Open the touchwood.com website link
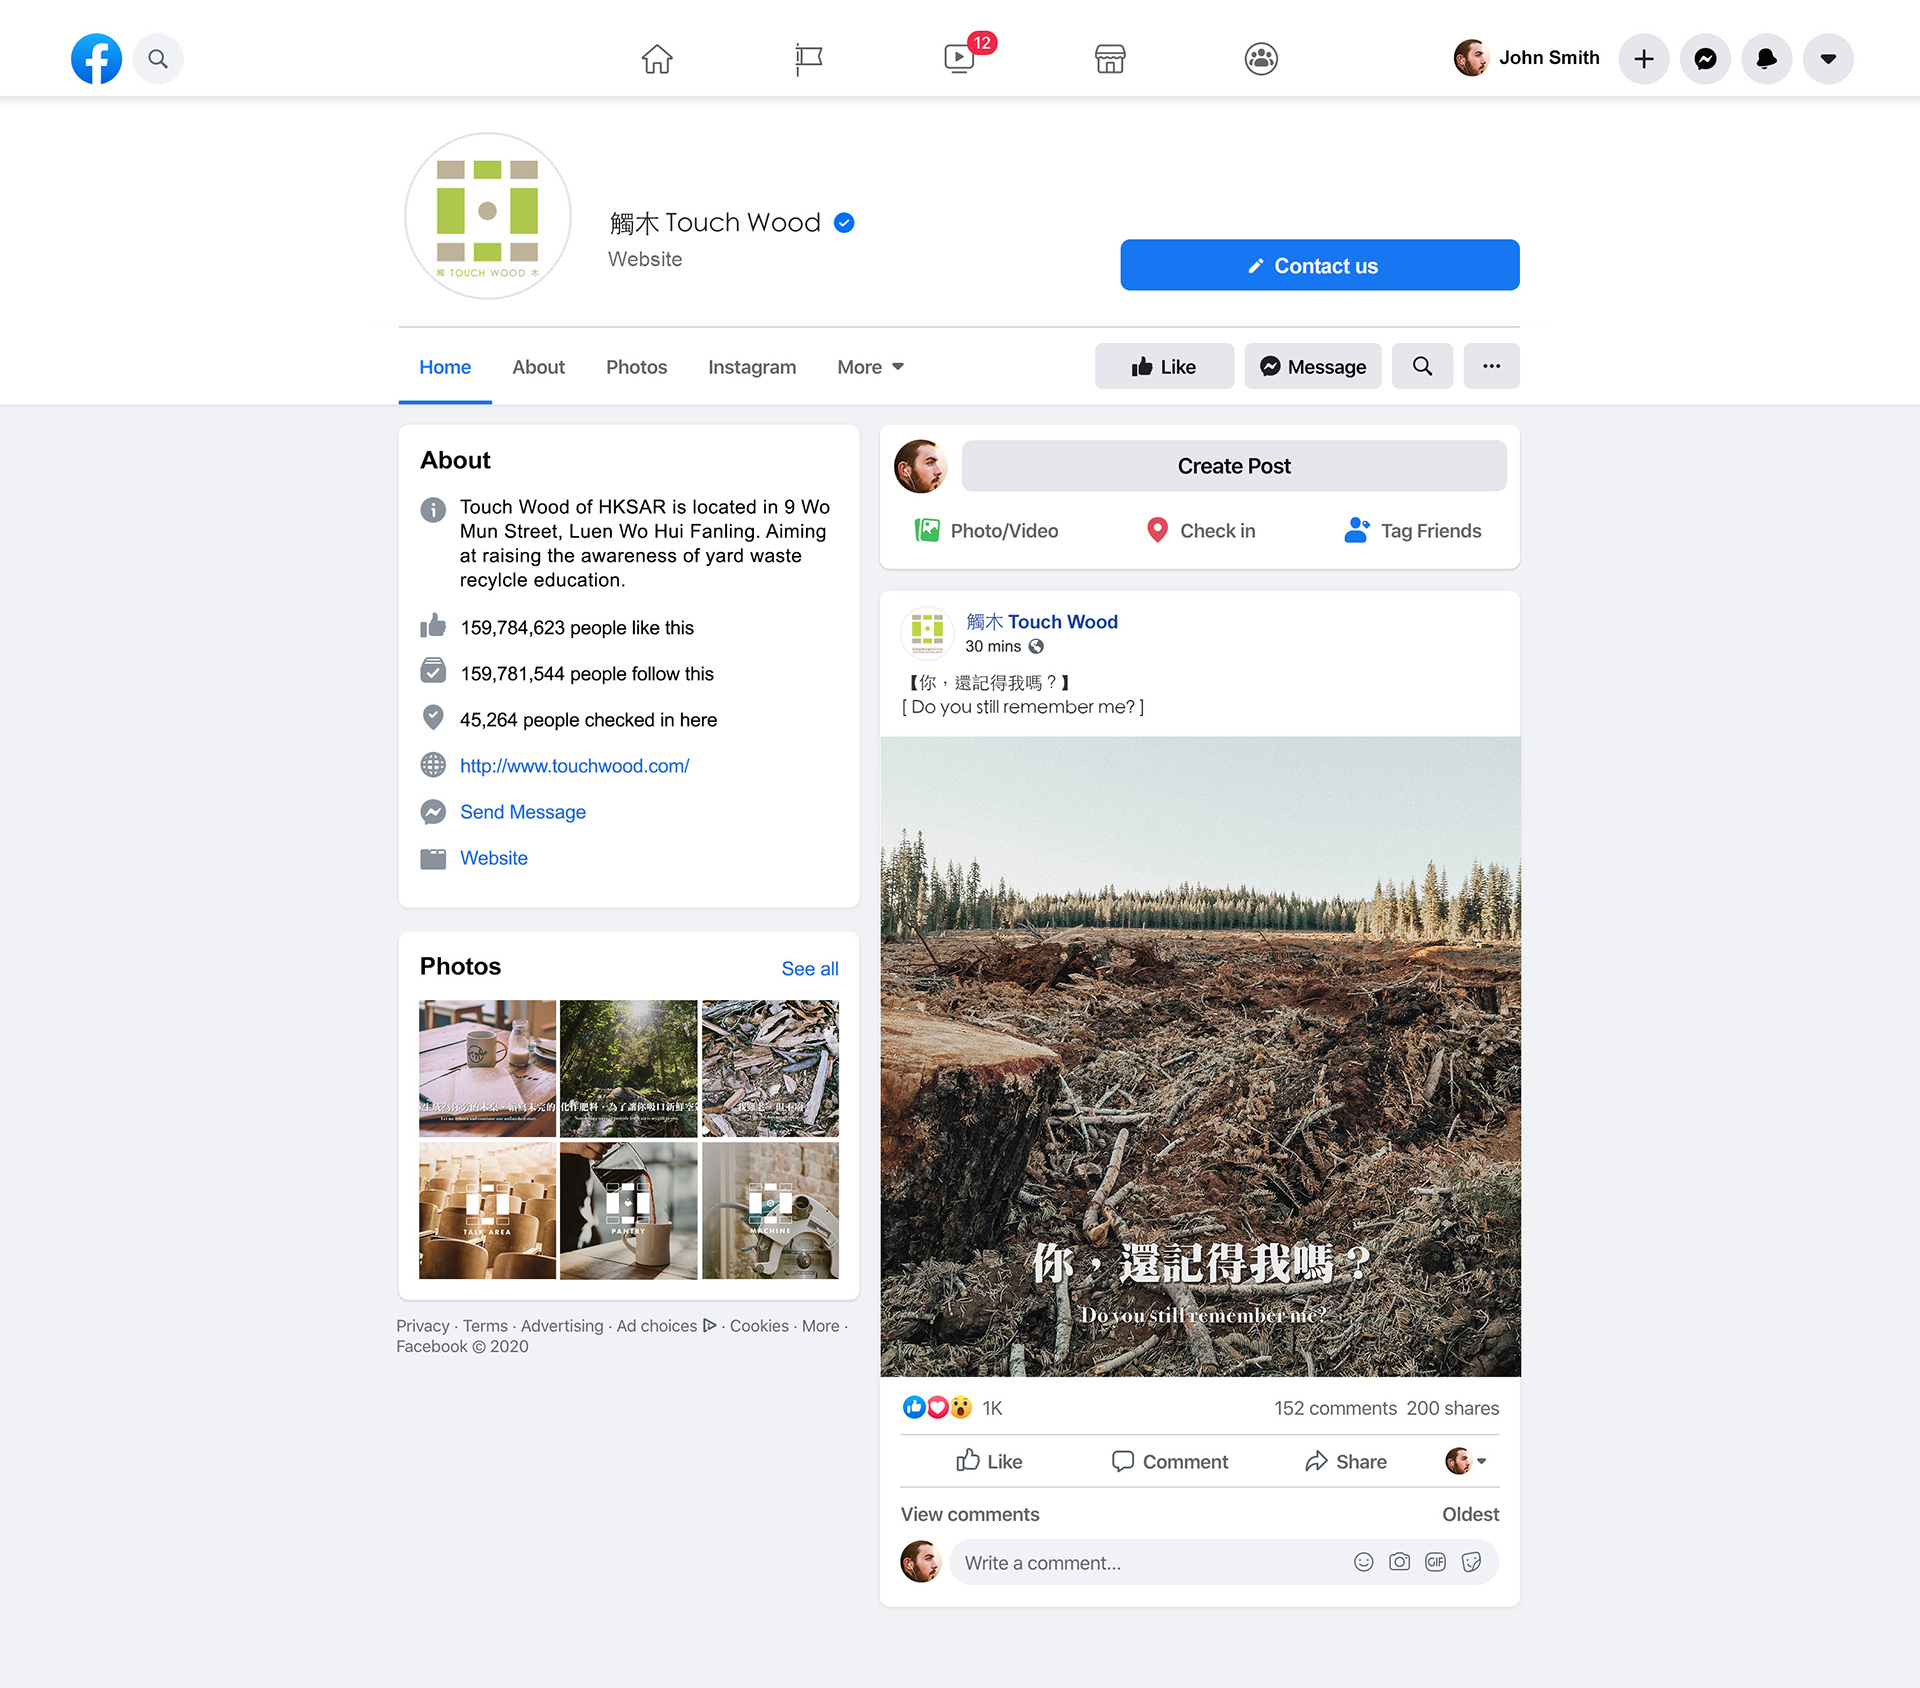Image resolution: width=1920 pixels, height=1688 pixels. click(574, 766)
